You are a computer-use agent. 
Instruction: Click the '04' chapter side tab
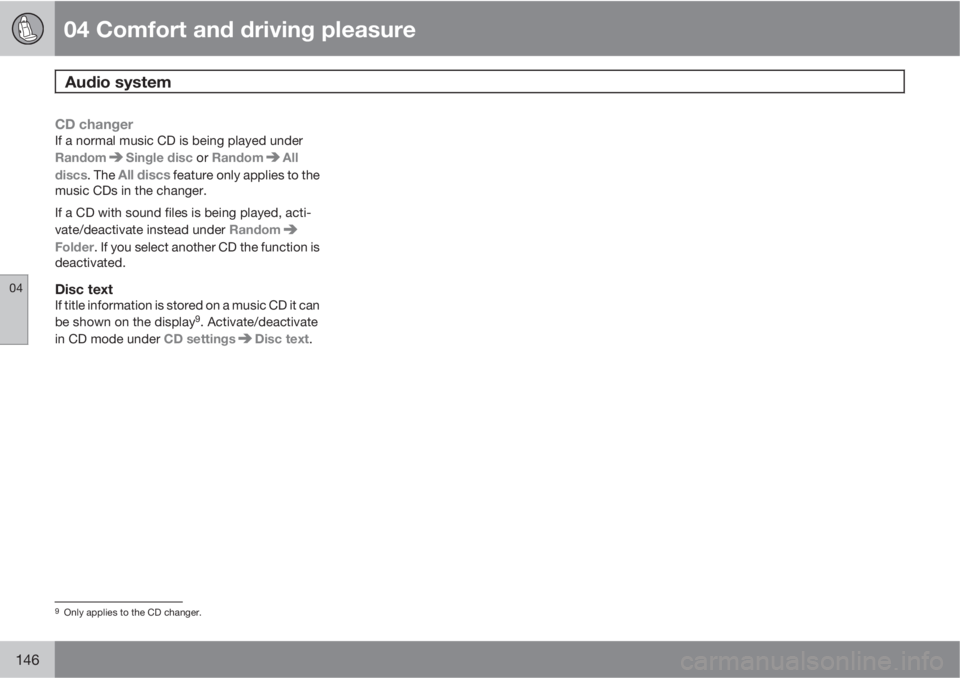(14, 309)
